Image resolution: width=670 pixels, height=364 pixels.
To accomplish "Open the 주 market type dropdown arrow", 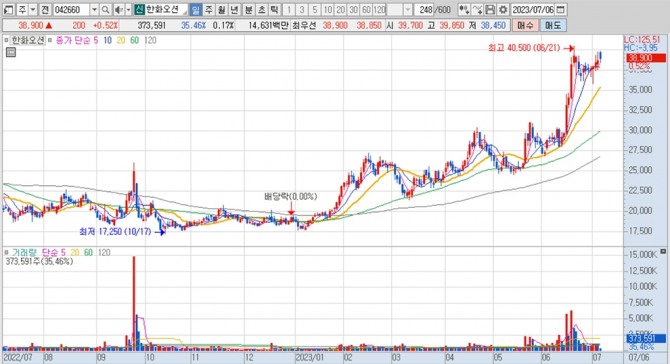I will point(33,9).
